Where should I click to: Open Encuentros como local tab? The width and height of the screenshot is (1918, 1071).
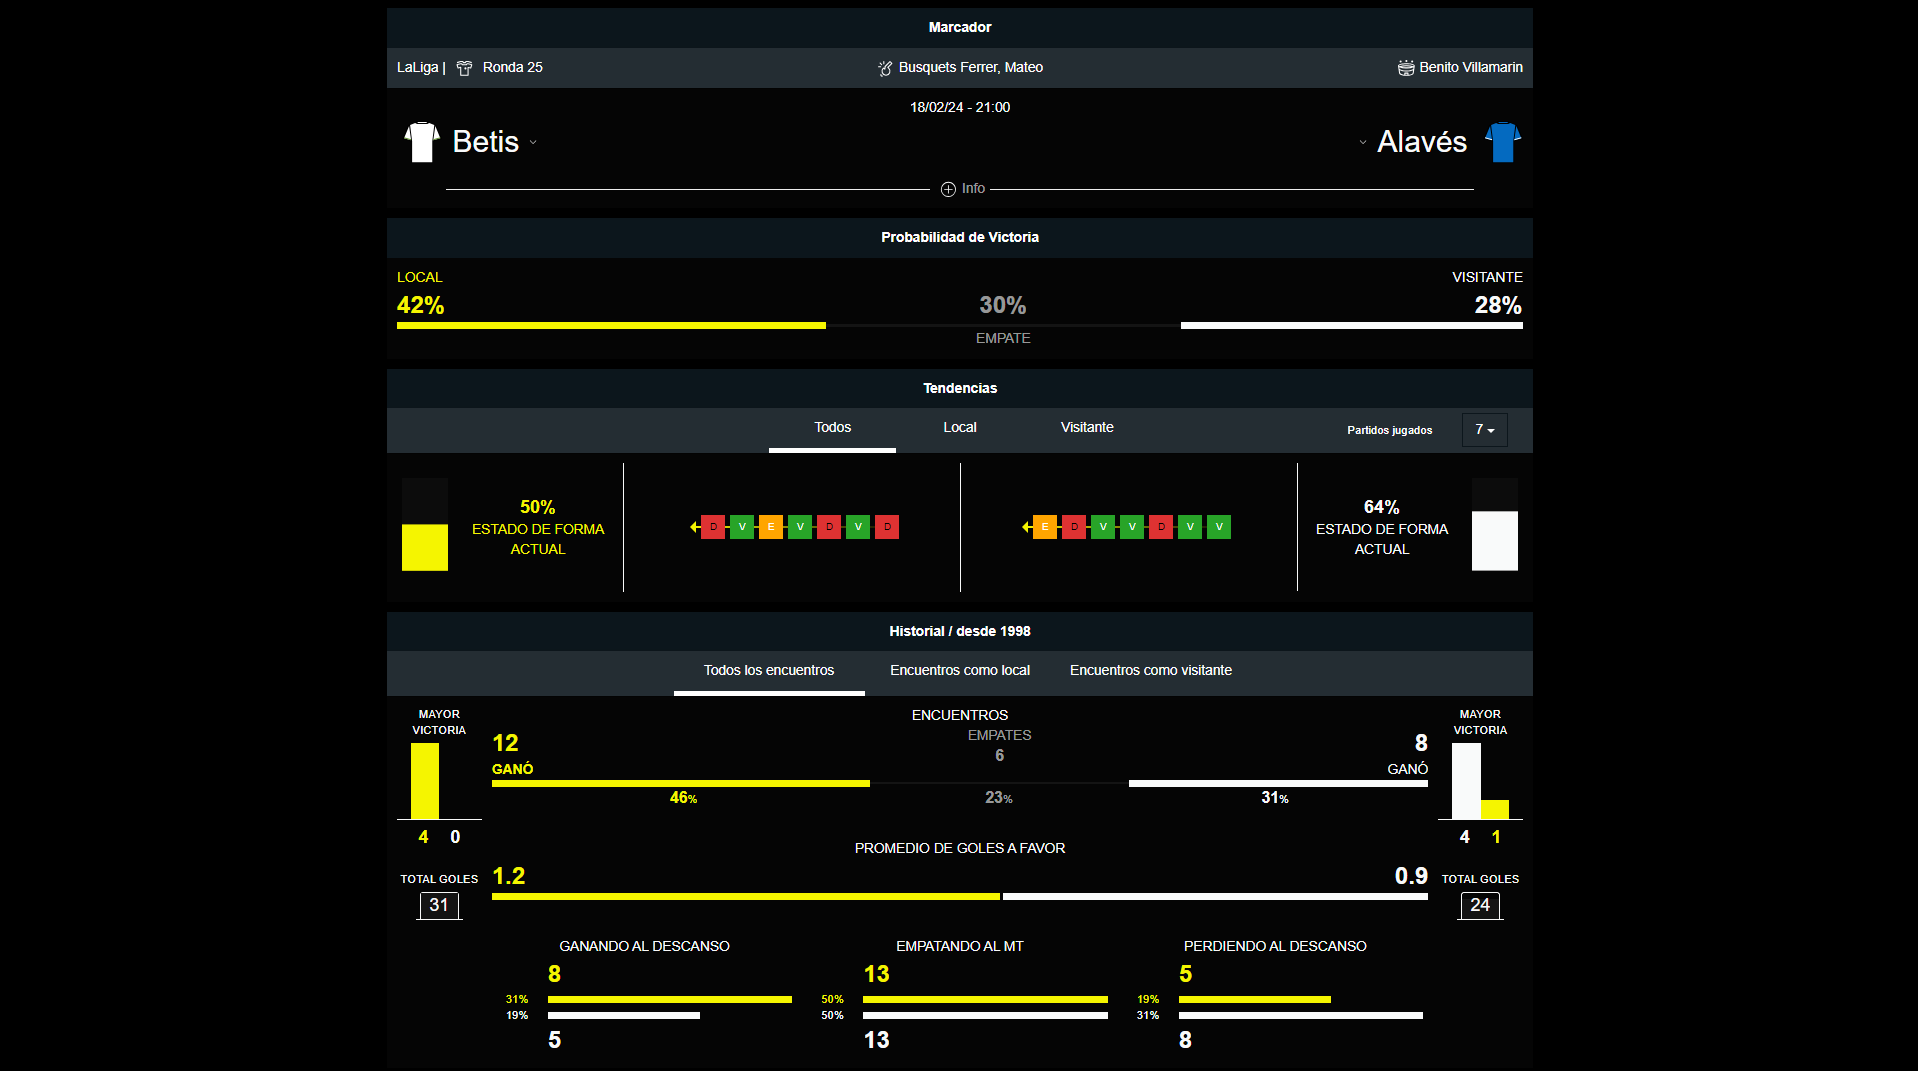point(960,671)
